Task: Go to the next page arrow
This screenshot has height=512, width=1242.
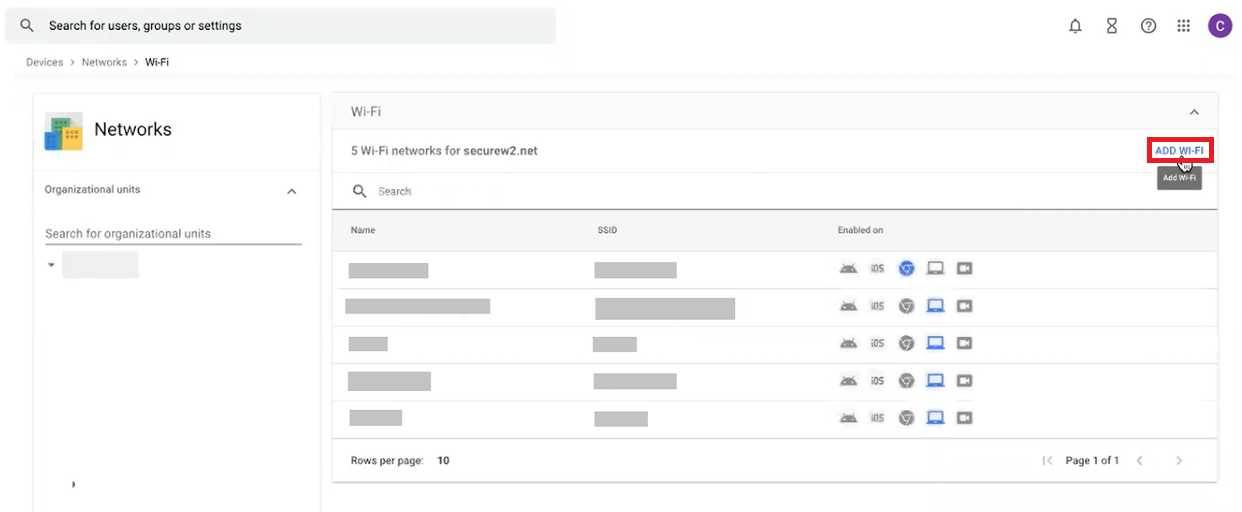Action: [1179, 461]
